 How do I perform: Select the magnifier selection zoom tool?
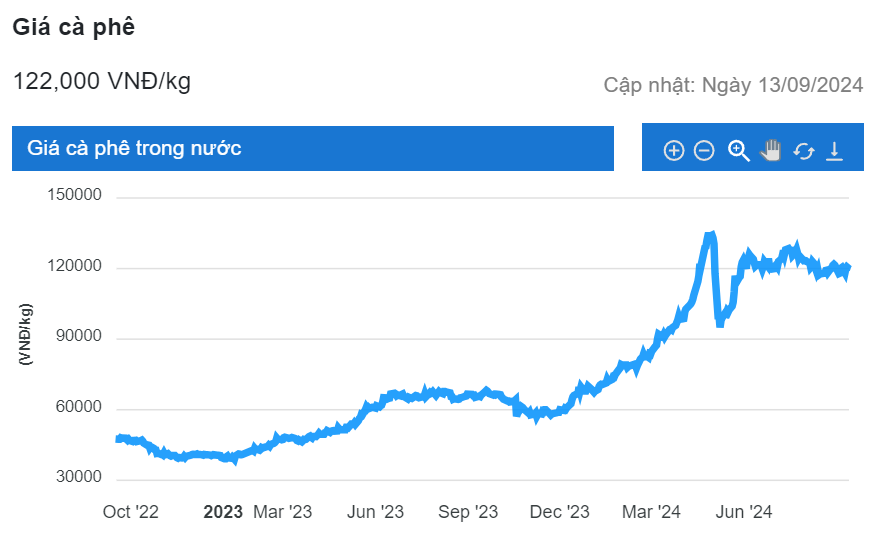pyautogui.click(x=738, y=151)
